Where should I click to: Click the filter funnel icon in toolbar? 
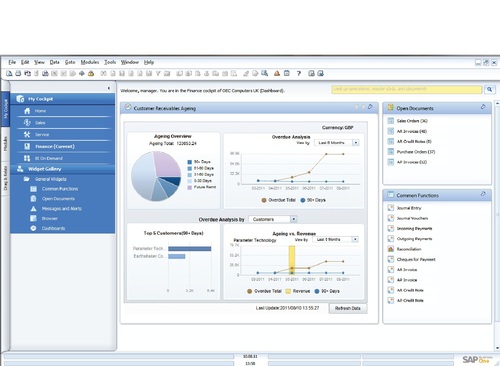pyautogui.click(x=158, y=73)
